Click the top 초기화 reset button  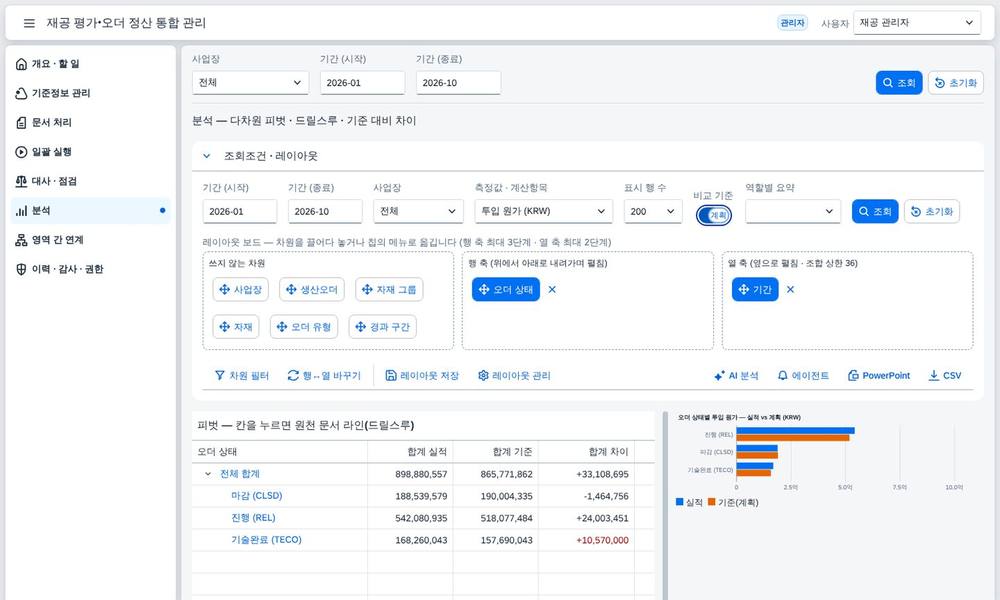955,83
